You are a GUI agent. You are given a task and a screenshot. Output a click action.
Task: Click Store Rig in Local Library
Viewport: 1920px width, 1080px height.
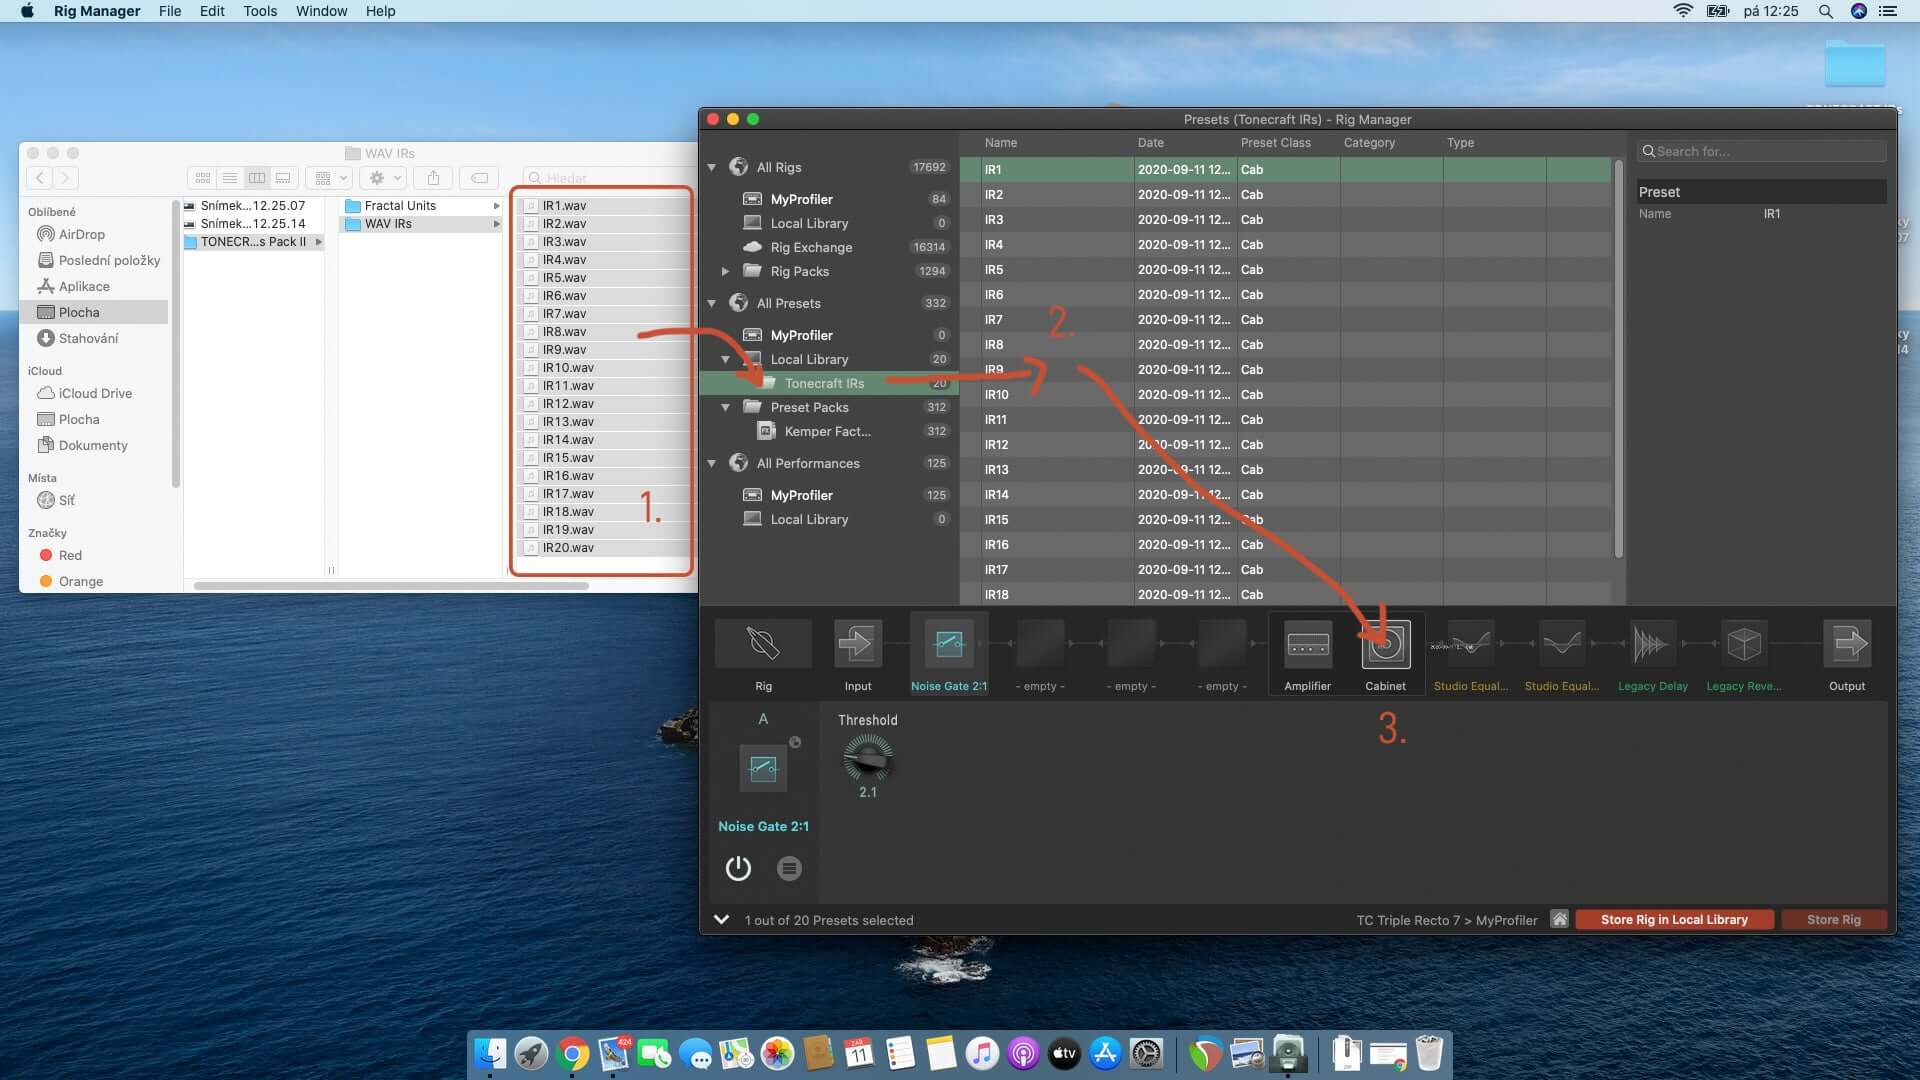click(x=1674, y=919)
